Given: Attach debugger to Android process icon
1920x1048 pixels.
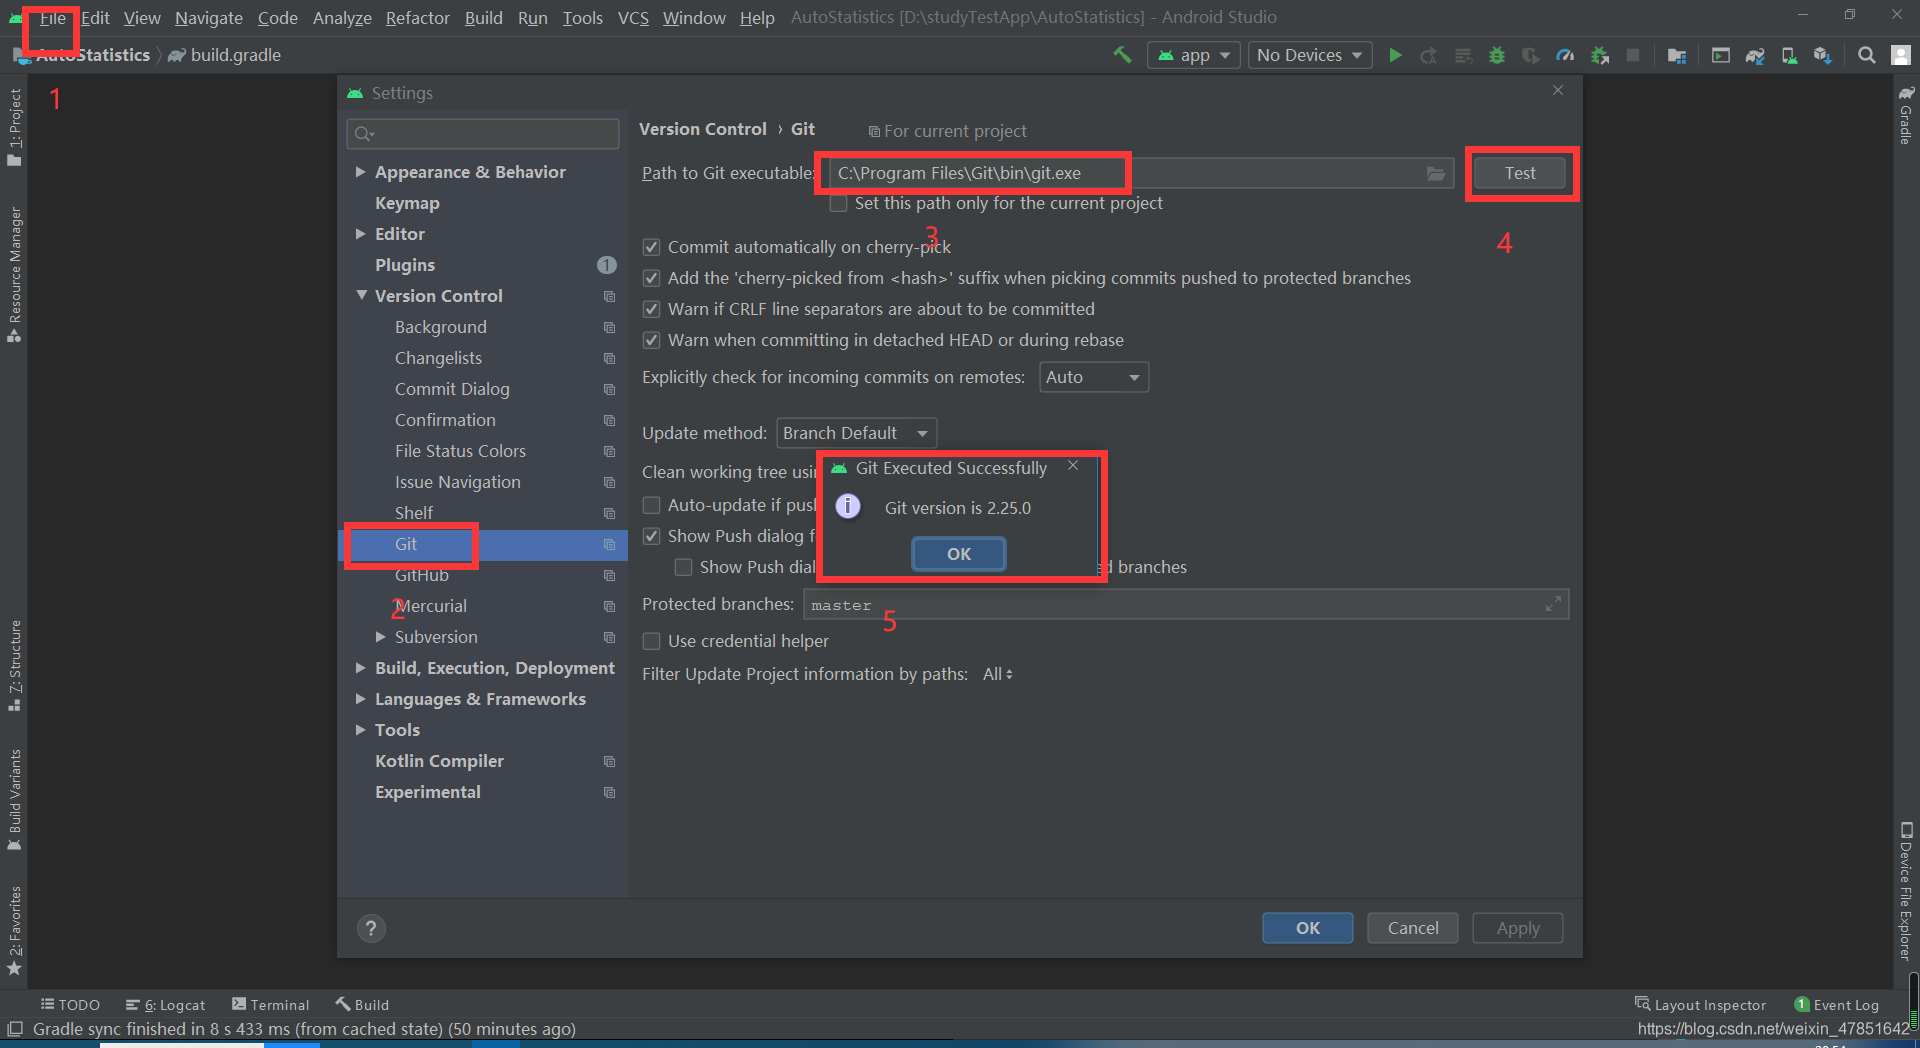Looking at the screenshot, I should point(1599,55).
